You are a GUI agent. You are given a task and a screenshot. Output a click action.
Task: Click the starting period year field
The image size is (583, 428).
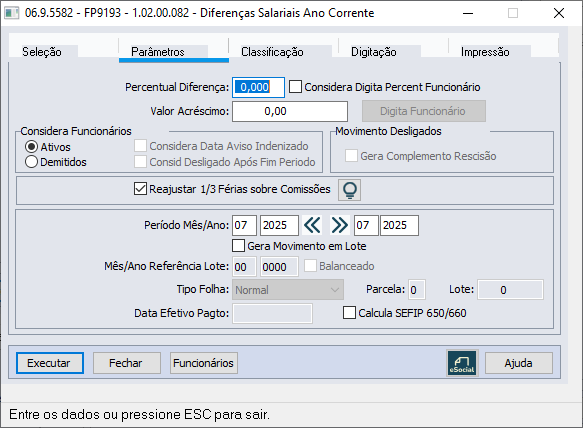click(x=279, y=225)
